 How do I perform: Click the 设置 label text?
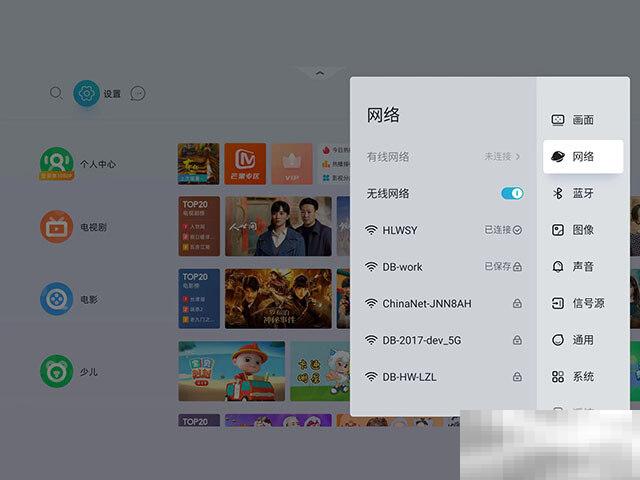pos(112,94)
